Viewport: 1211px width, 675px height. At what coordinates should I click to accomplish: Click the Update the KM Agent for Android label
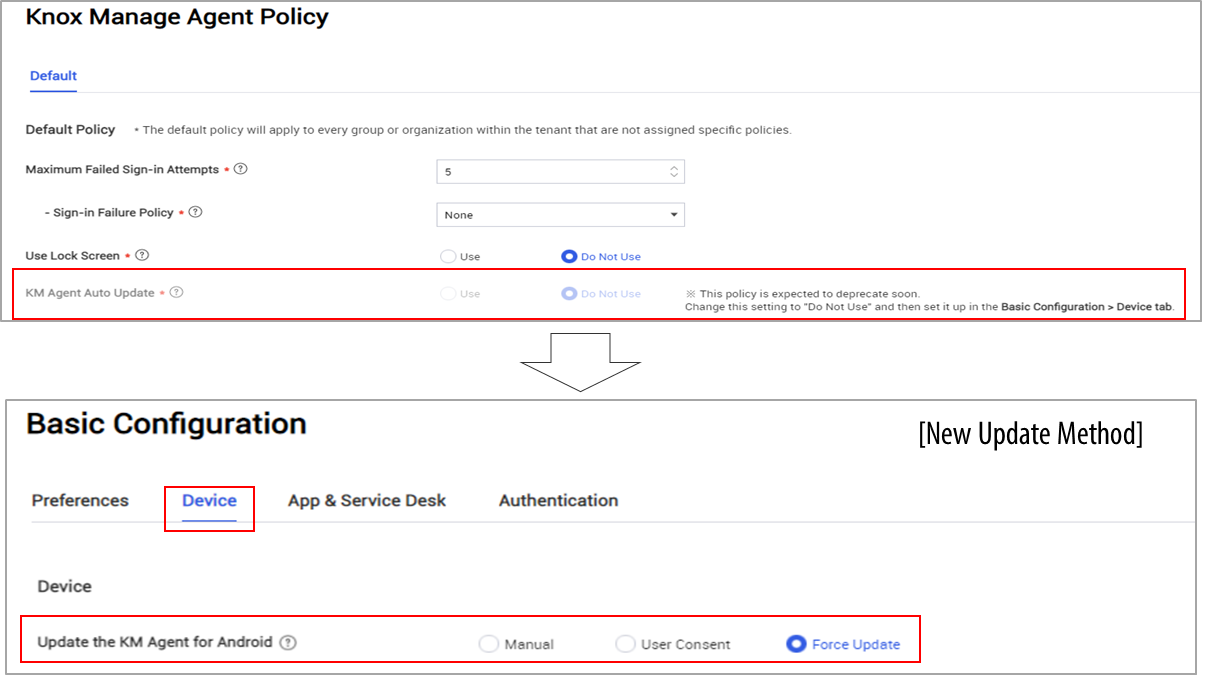[155, 642]
